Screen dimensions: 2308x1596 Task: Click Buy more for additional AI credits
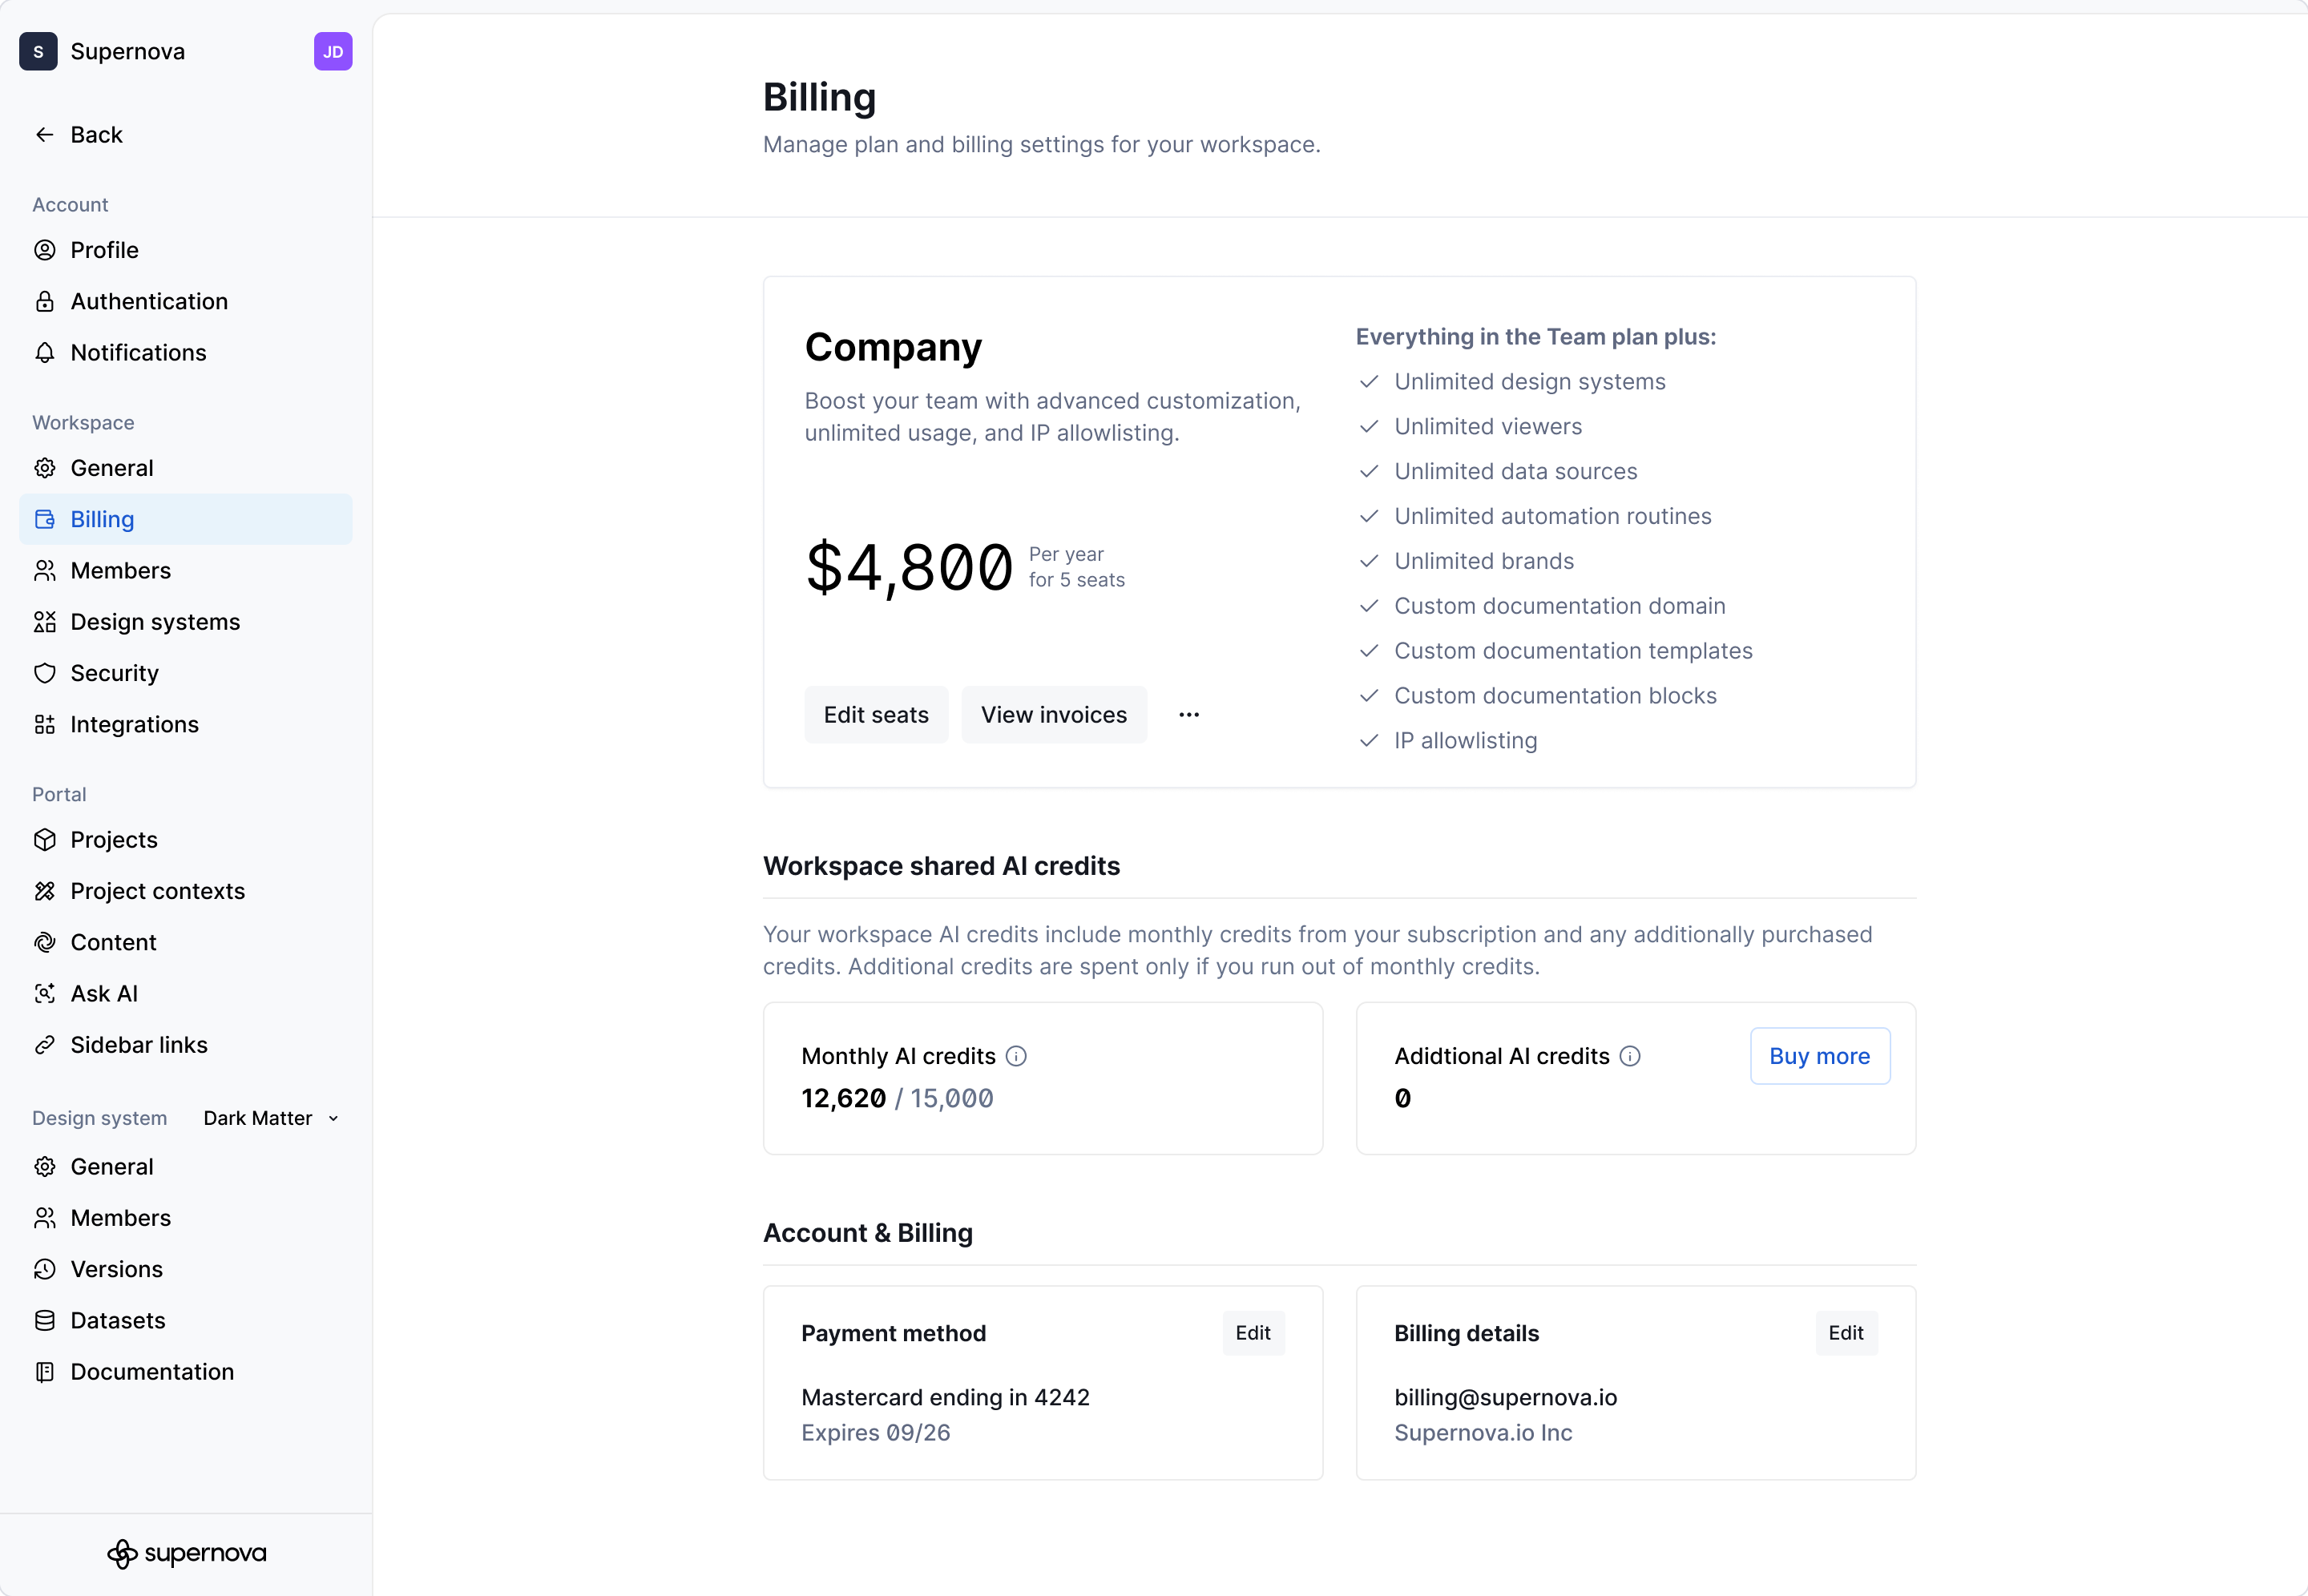point(1819,1055)
